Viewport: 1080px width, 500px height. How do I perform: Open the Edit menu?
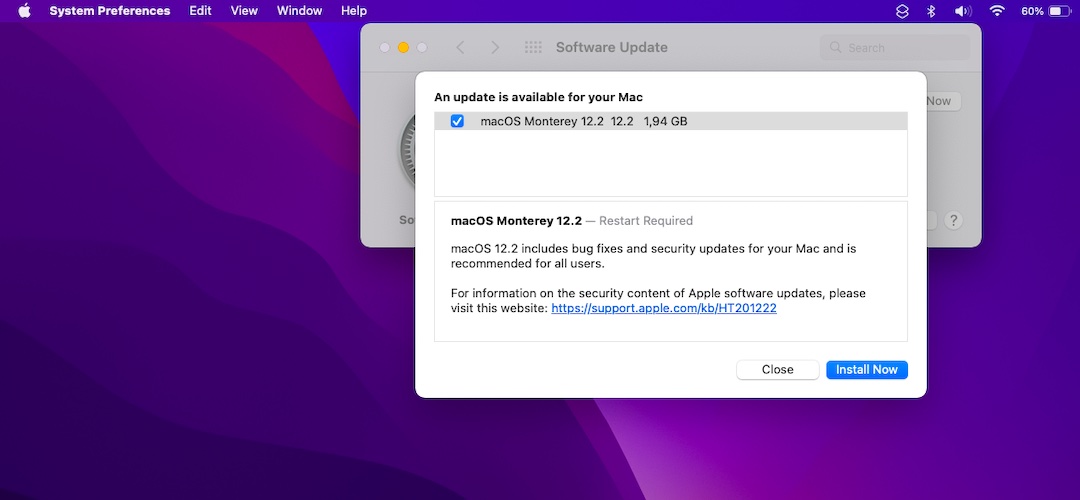pos(200,11)
